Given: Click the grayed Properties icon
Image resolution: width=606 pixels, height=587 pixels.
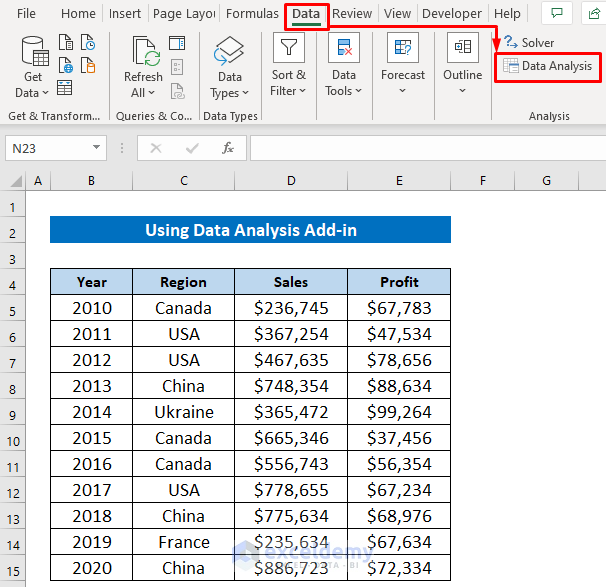Looking at the screenshot, I should (x=177, y=67).
